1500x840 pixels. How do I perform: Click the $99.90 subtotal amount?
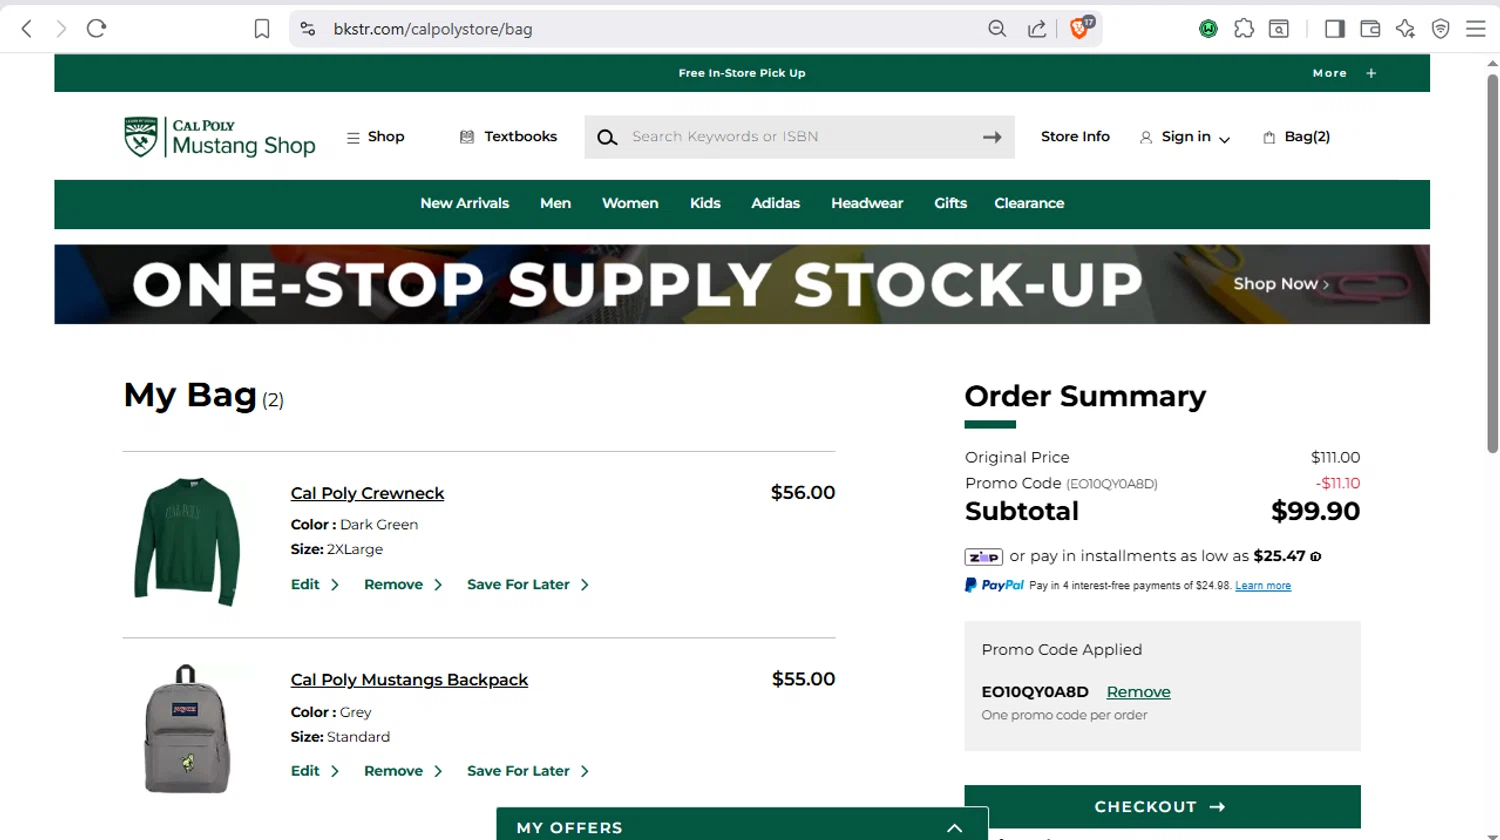1315,511
